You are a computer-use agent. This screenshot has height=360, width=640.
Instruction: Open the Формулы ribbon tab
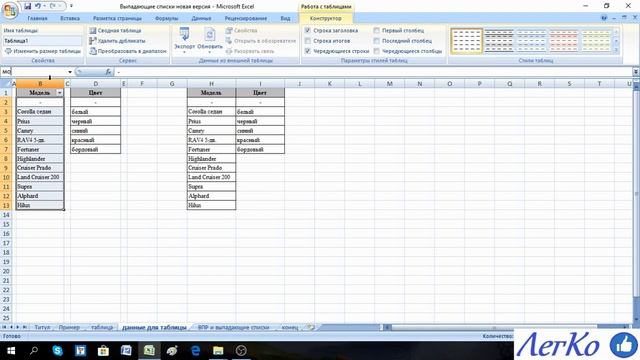[167, 18]
